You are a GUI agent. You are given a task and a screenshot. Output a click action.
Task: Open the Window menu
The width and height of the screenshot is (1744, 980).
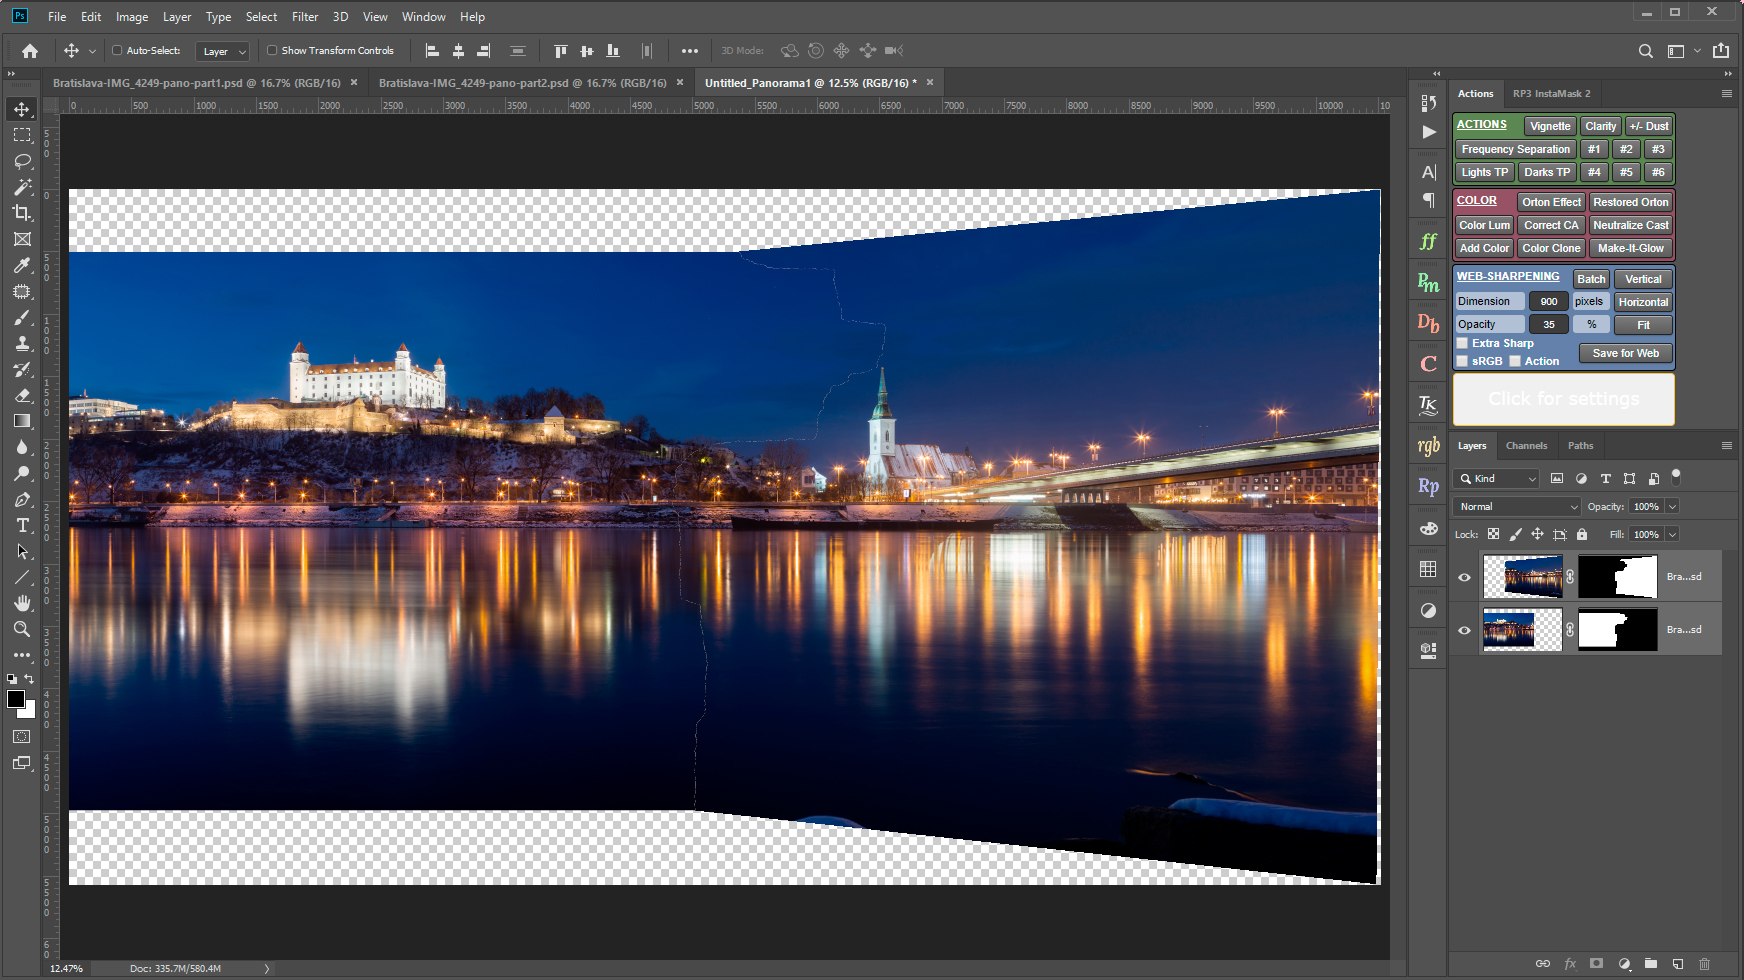click(424, 17)
